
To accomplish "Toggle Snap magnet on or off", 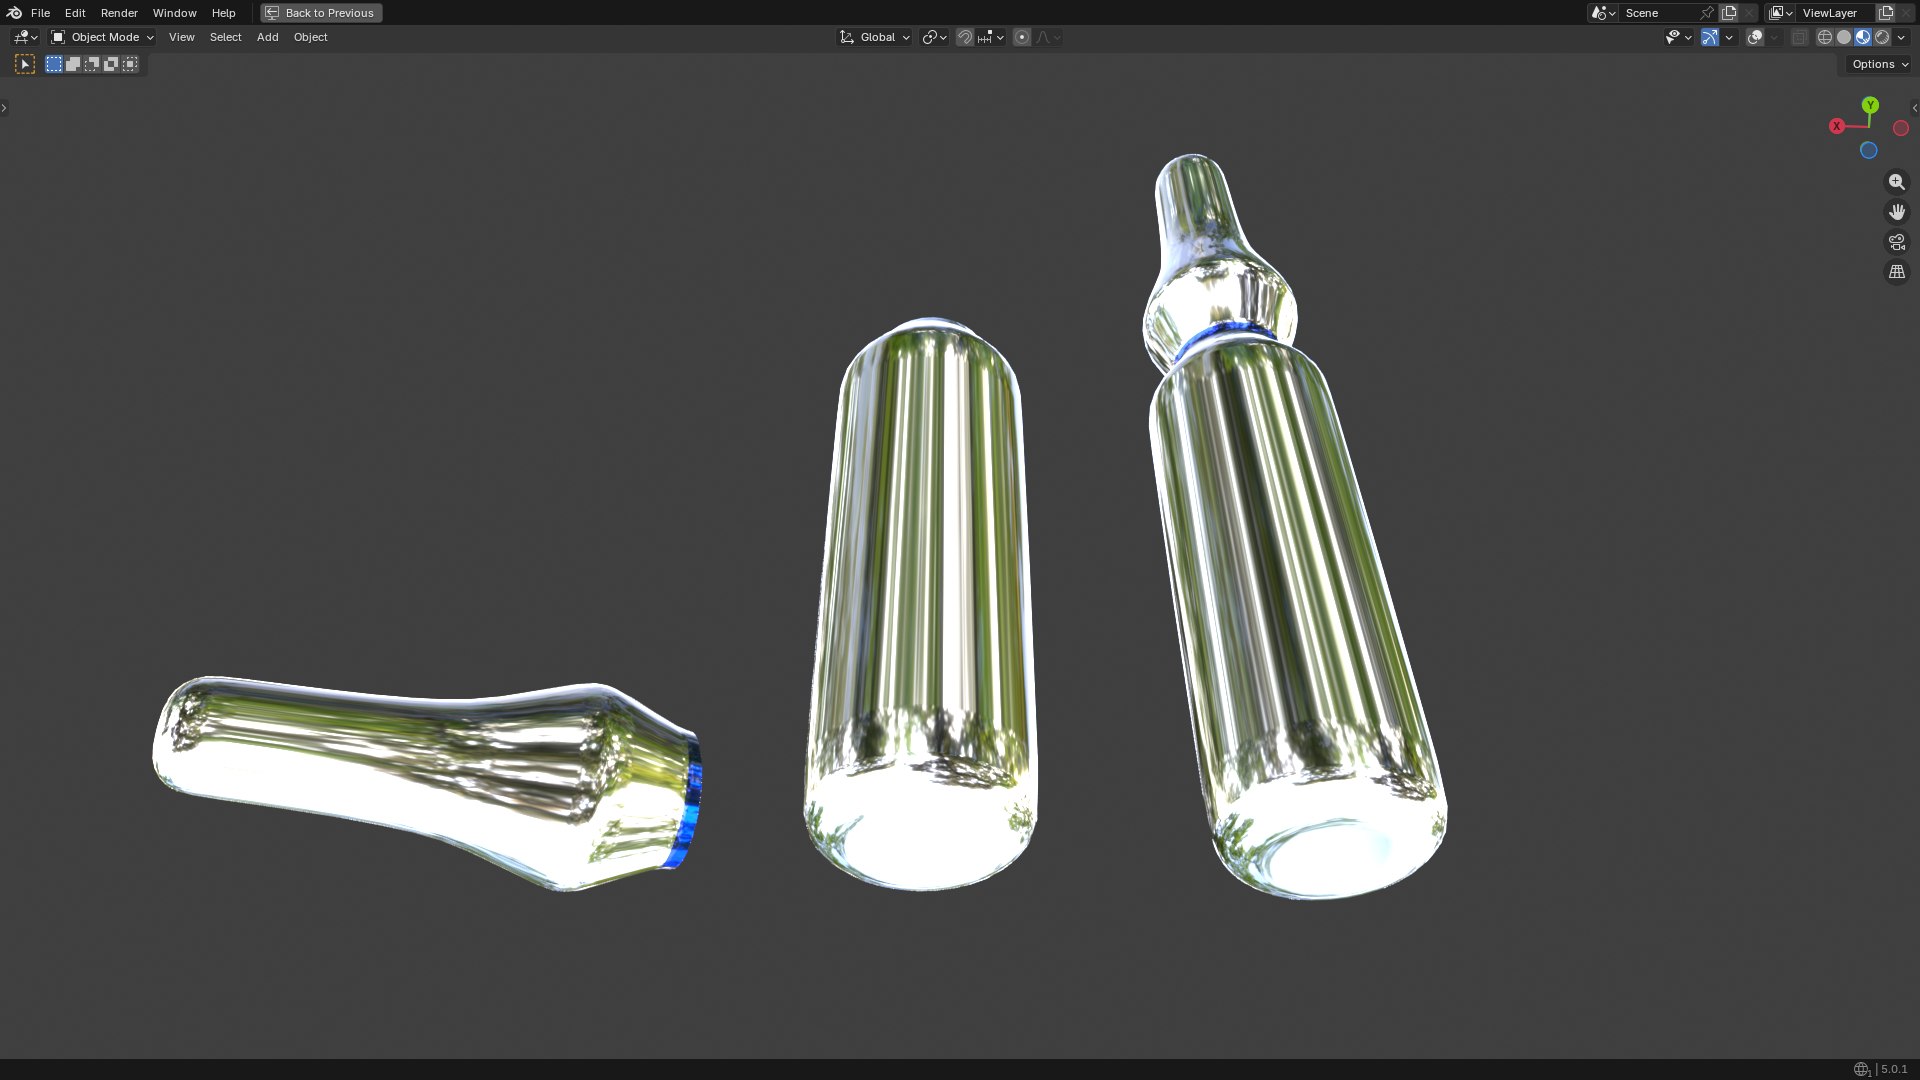I will (964, 37).
